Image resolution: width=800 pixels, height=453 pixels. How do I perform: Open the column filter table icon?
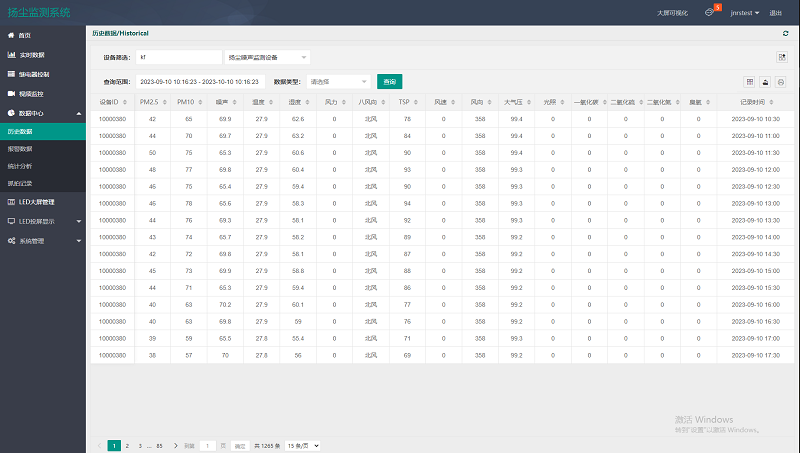[x=751, y=81]
